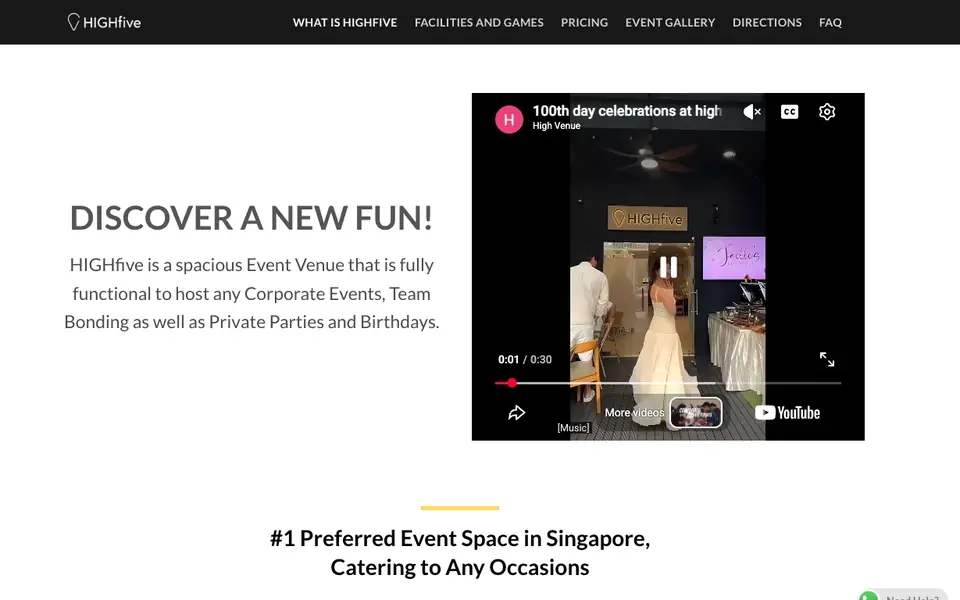Click the 'DISCOVER A NEW FUN!' heading
Image resolution: width=960 pixels, height=600 pixels.
tap(252, 218)
